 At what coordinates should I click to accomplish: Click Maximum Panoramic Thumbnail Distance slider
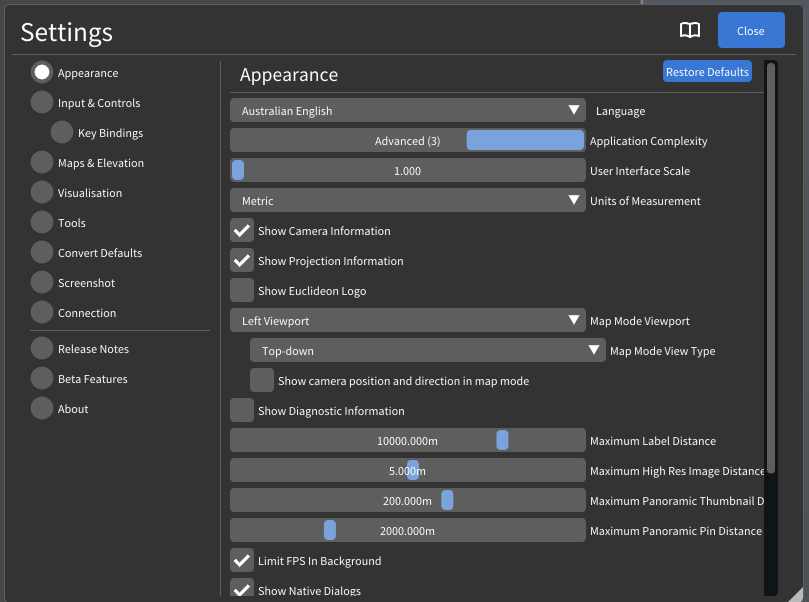[408, 500]
